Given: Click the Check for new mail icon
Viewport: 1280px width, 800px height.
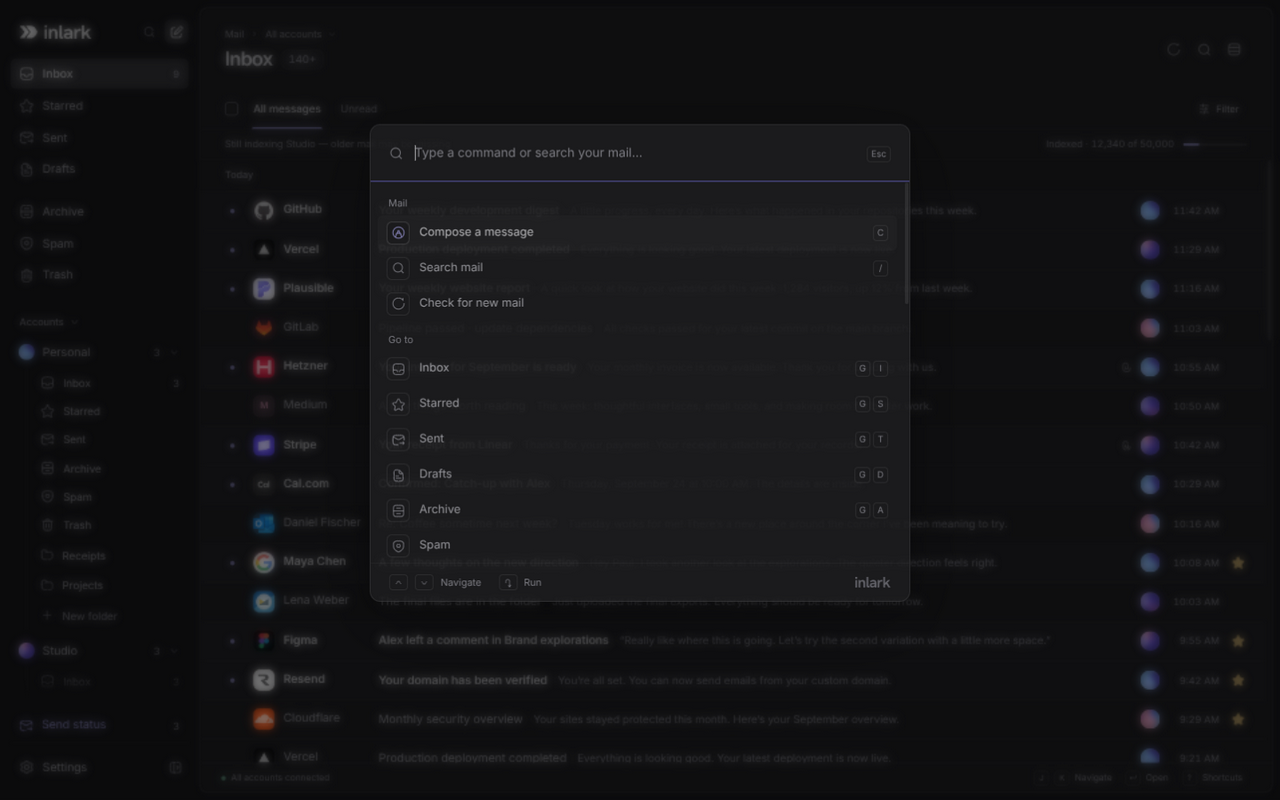Looking at the screenshot, I should [398, 303].
